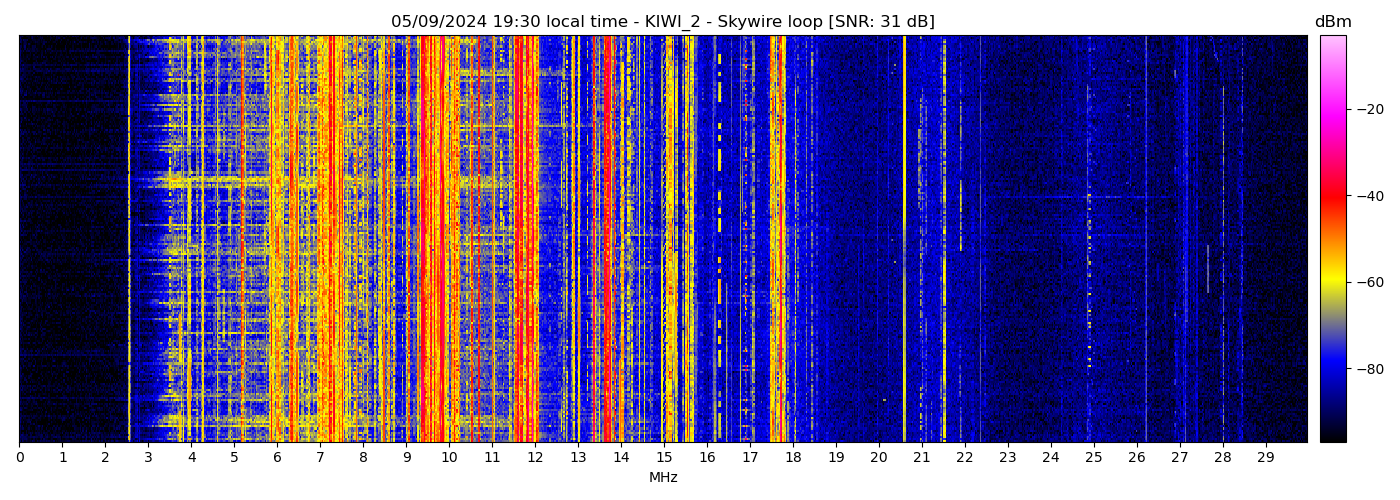Click the 29 MHz x-axis tick label
The image size is (1400, 500).
click(1265, 457)
